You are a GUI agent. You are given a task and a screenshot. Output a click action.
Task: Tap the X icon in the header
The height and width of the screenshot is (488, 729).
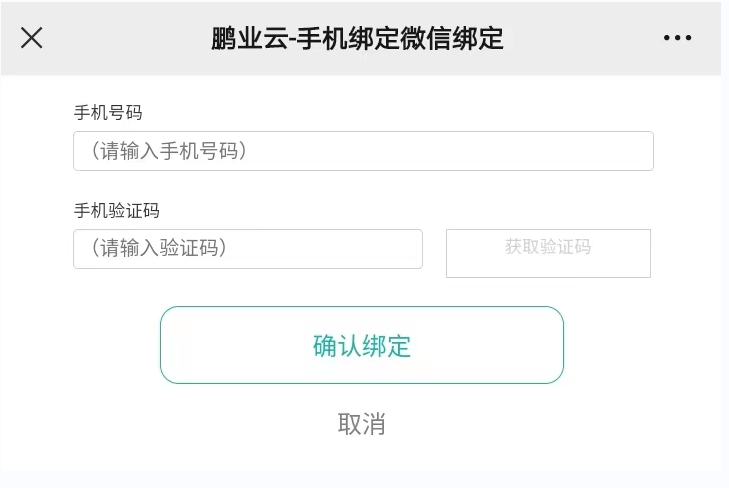tap(32, 38)
